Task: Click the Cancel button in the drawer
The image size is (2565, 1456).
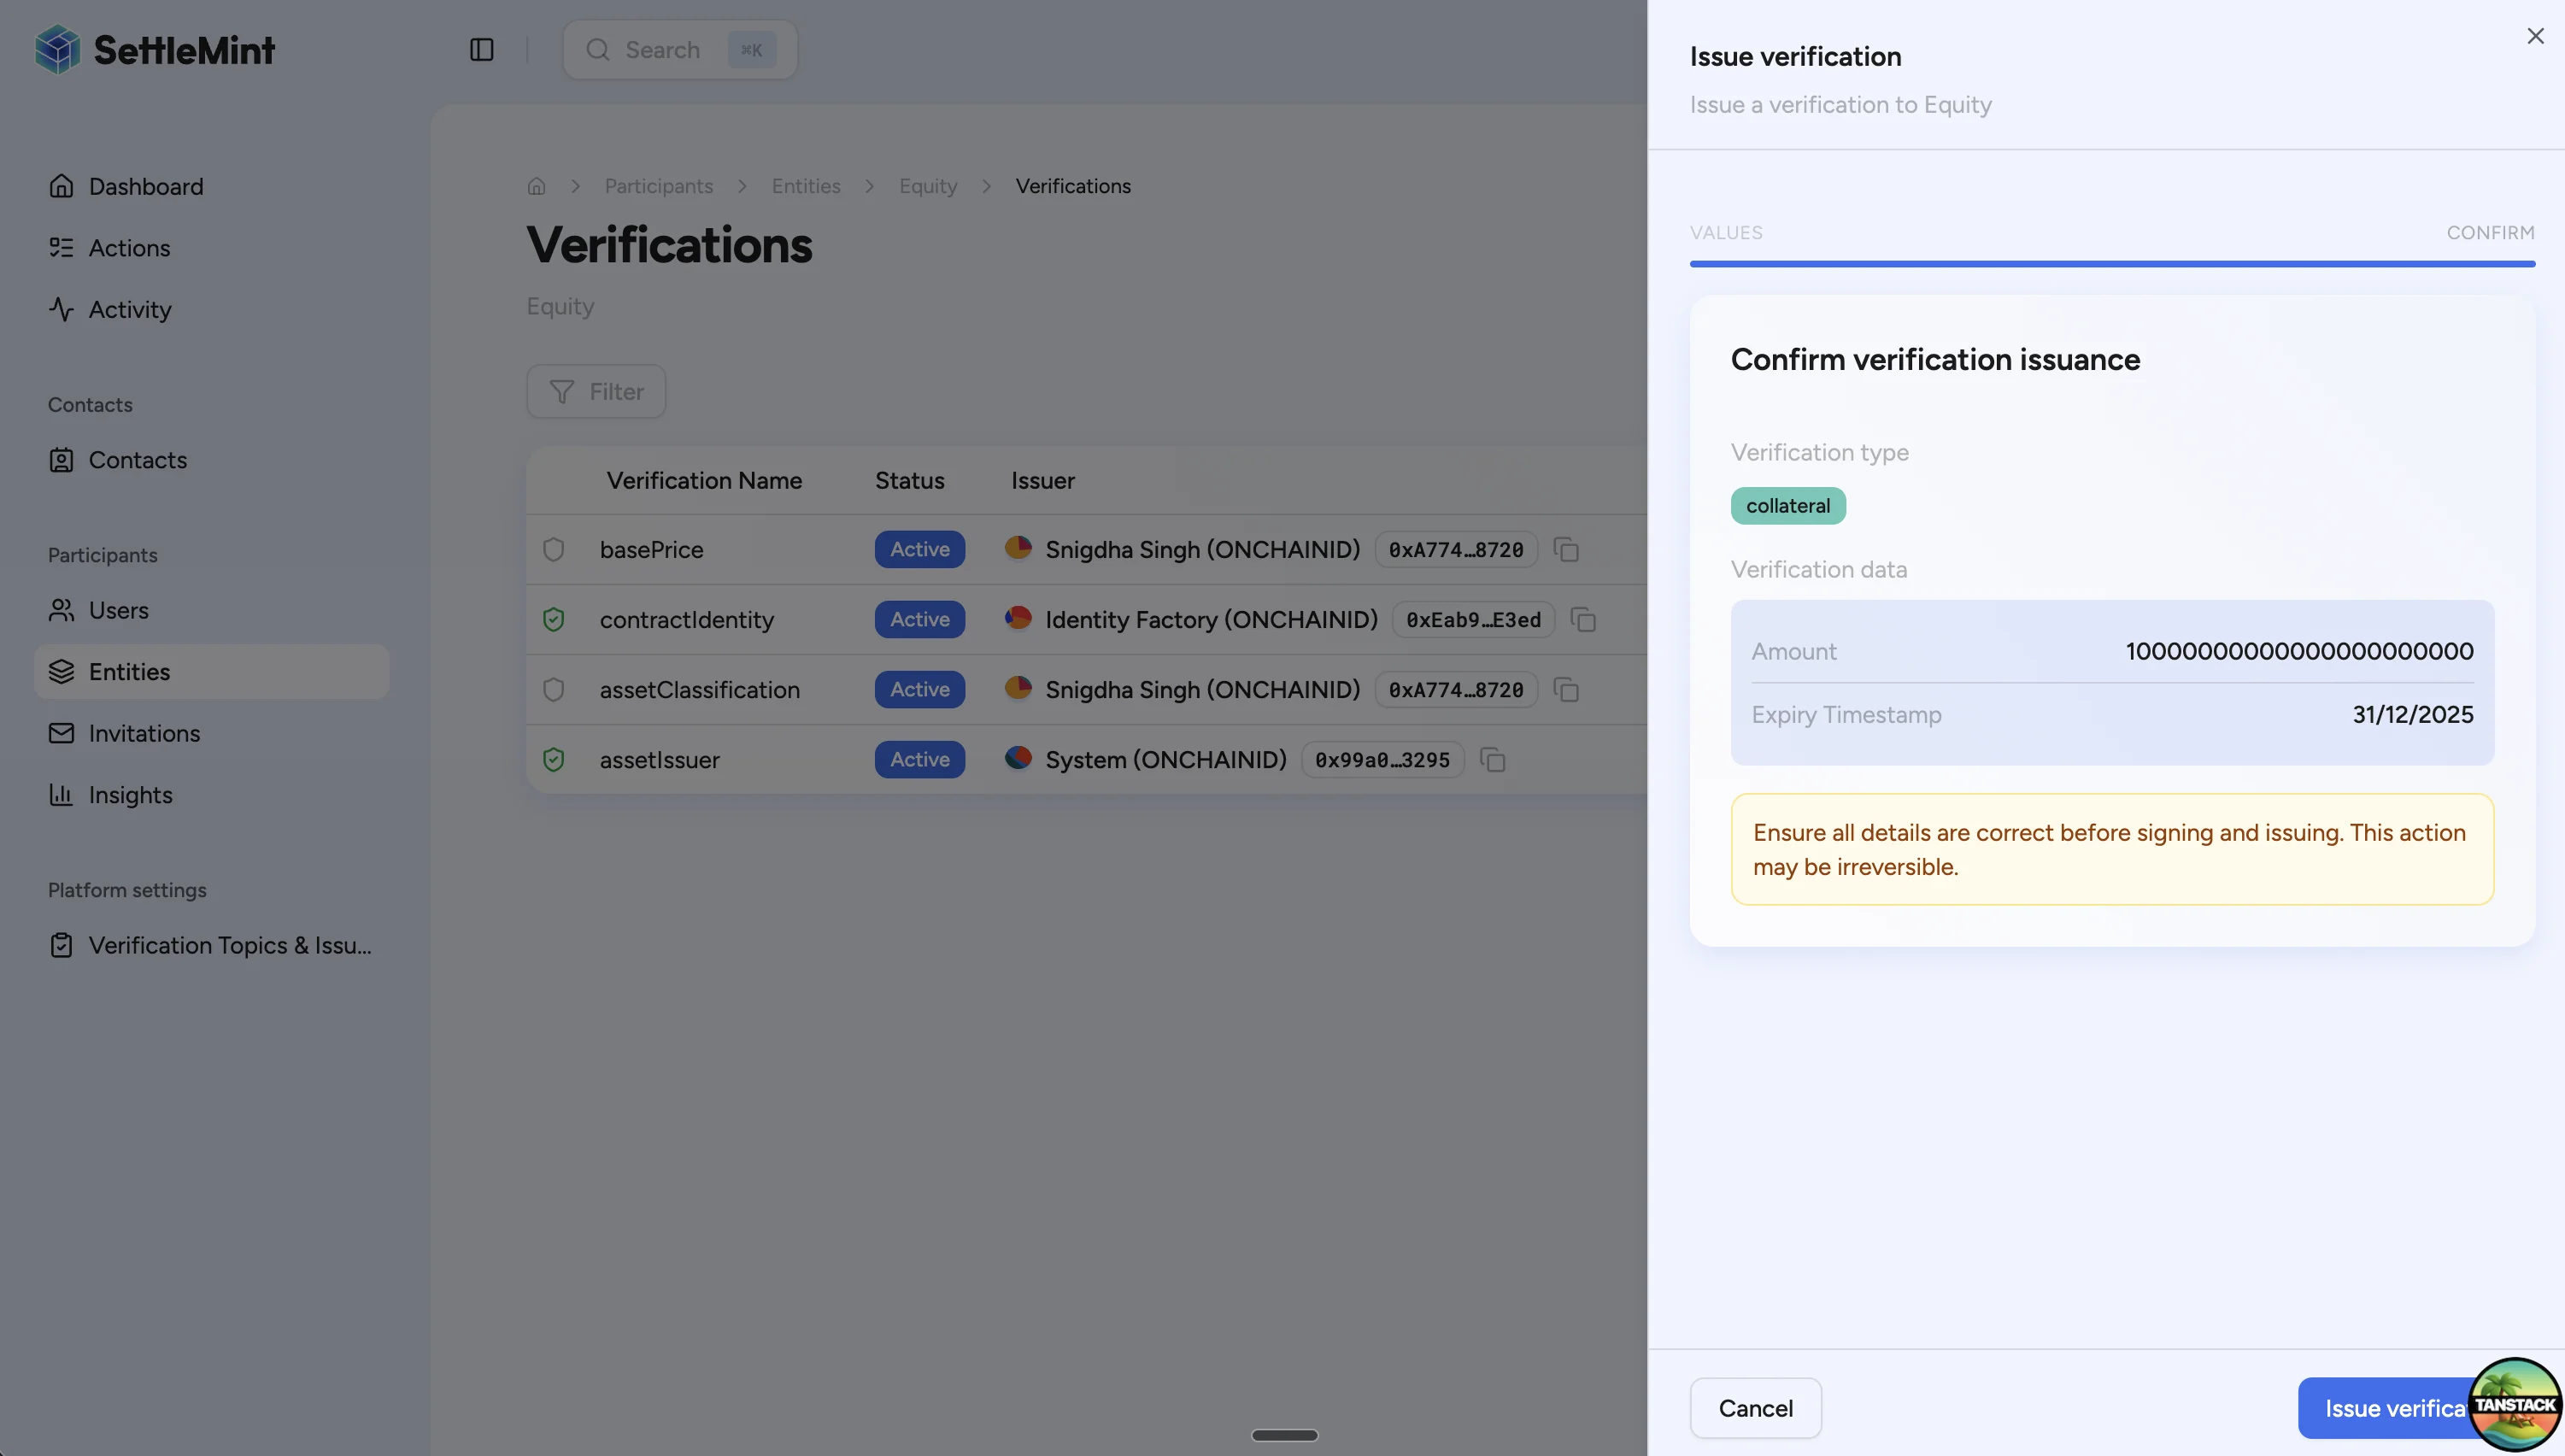Action: coord(1755,1407)
